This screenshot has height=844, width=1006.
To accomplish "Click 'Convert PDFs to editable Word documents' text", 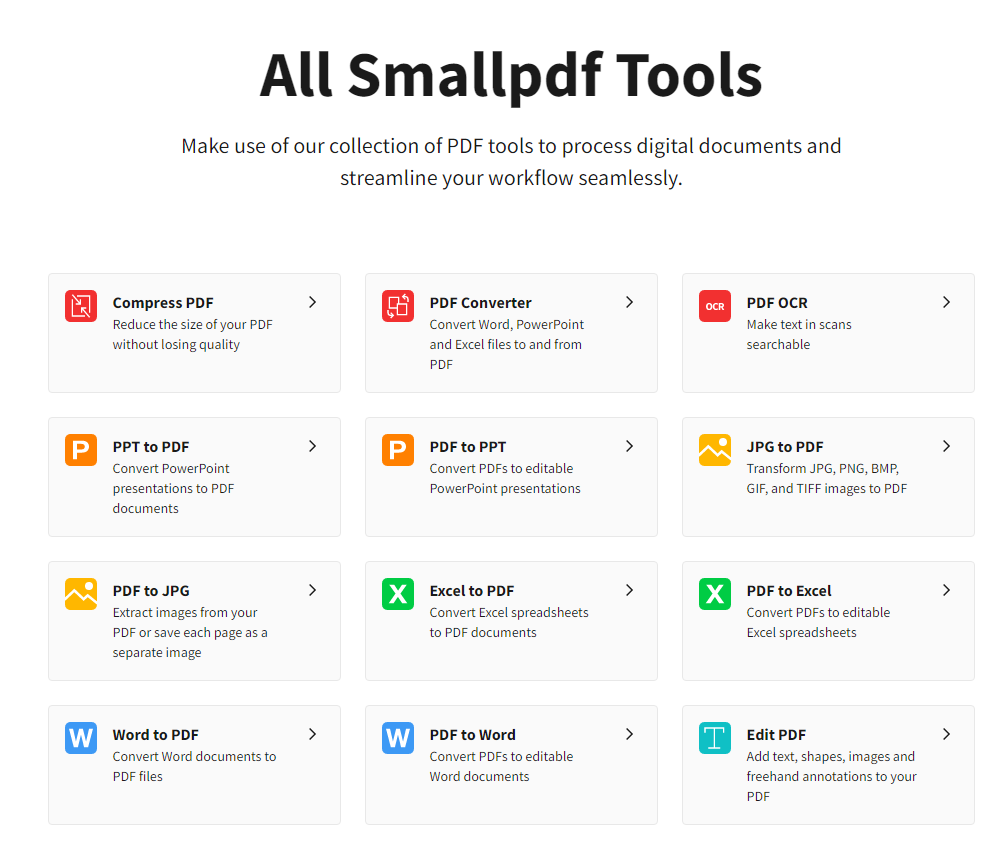I will pyautogui.click(x=501, y=766).
